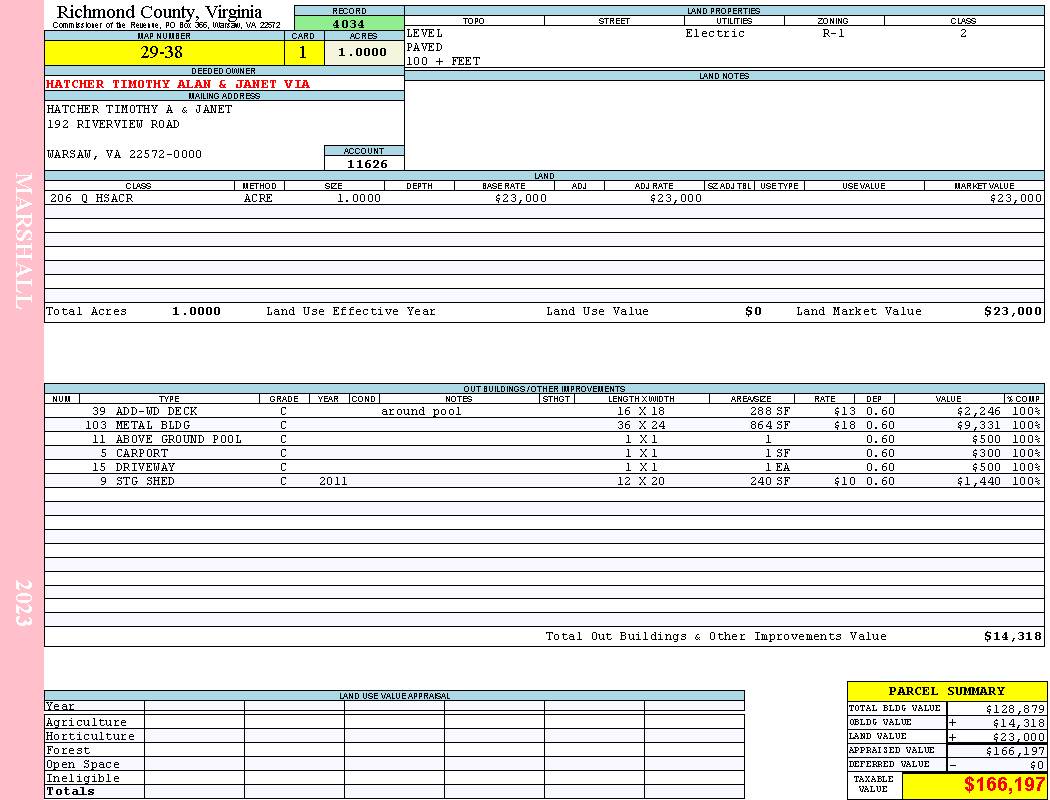Click metal building area 864 SF
This screenshot has width=1050, height=800.
click(x=770, y=425)
